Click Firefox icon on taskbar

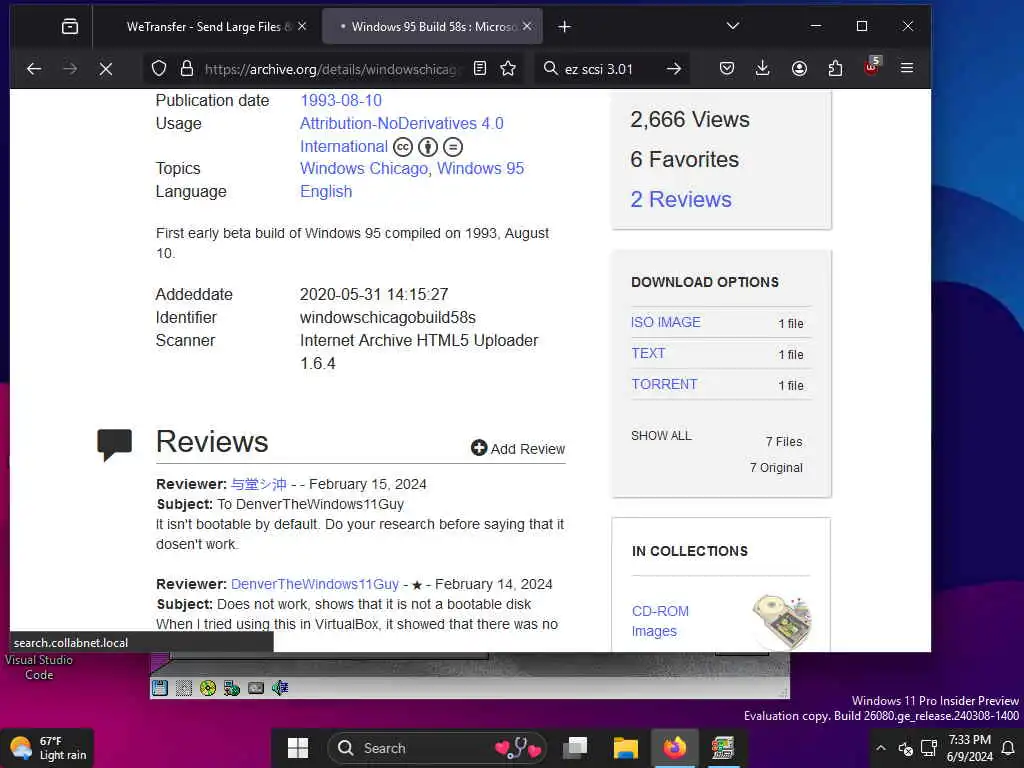tap(675, 748)
